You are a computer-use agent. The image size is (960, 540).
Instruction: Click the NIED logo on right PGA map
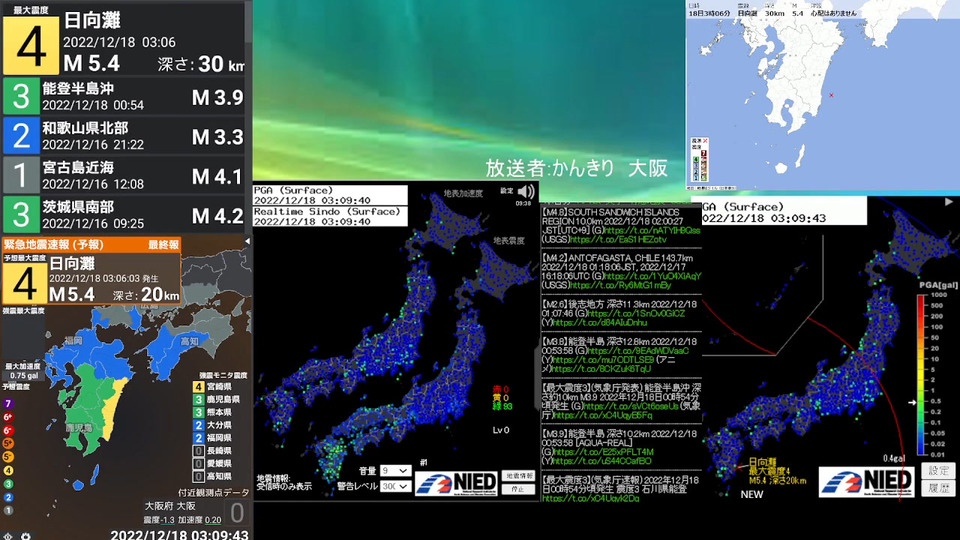point(867,481)
